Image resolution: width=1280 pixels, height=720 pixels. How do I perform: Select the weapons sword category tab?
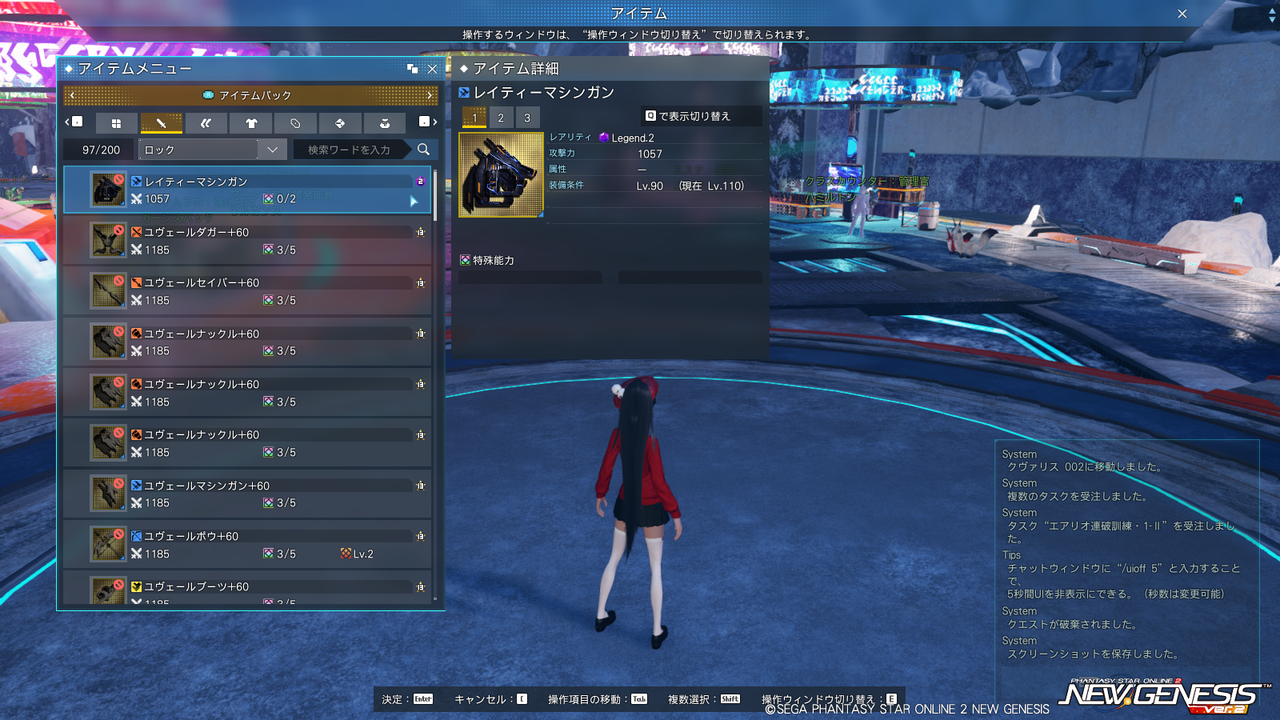pos(161,123)
